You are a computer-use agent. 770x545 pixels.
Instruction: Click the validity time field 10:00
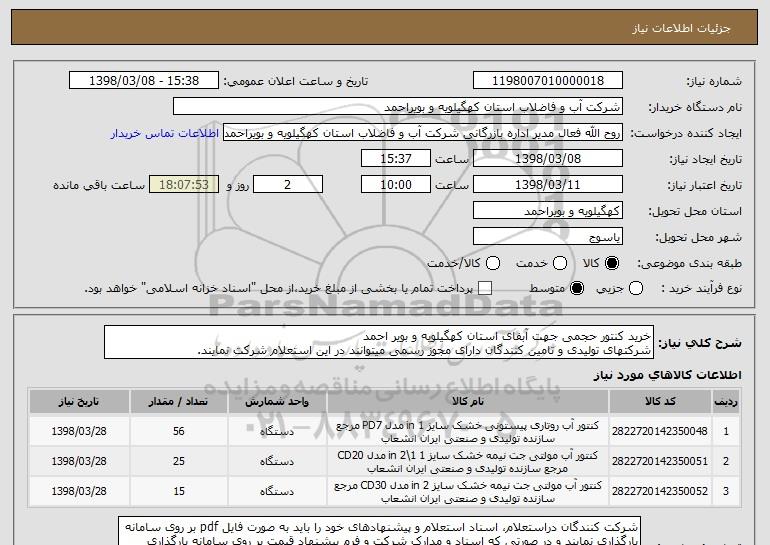(396, 185)
